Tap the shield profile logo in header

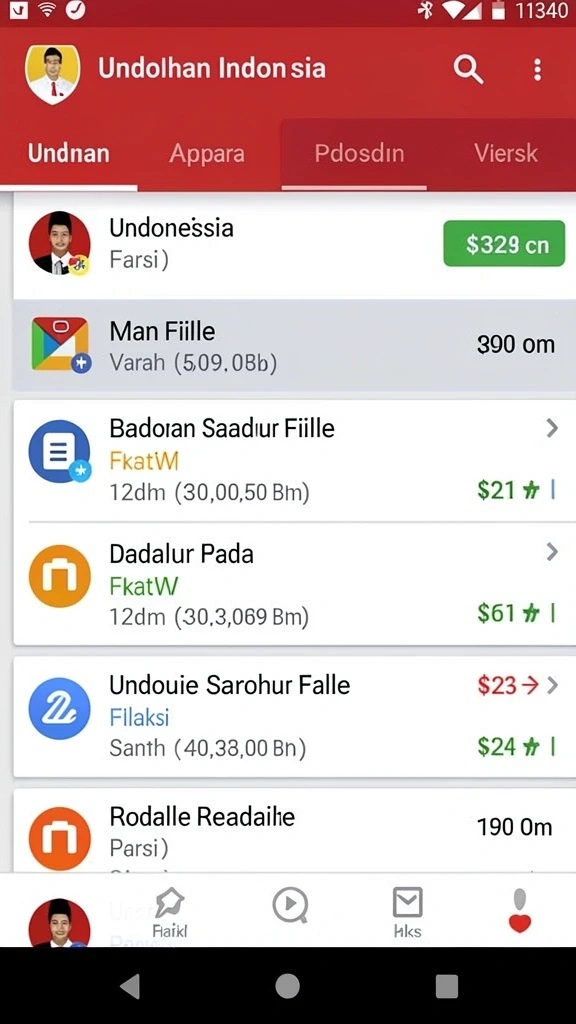click(53, 72)
